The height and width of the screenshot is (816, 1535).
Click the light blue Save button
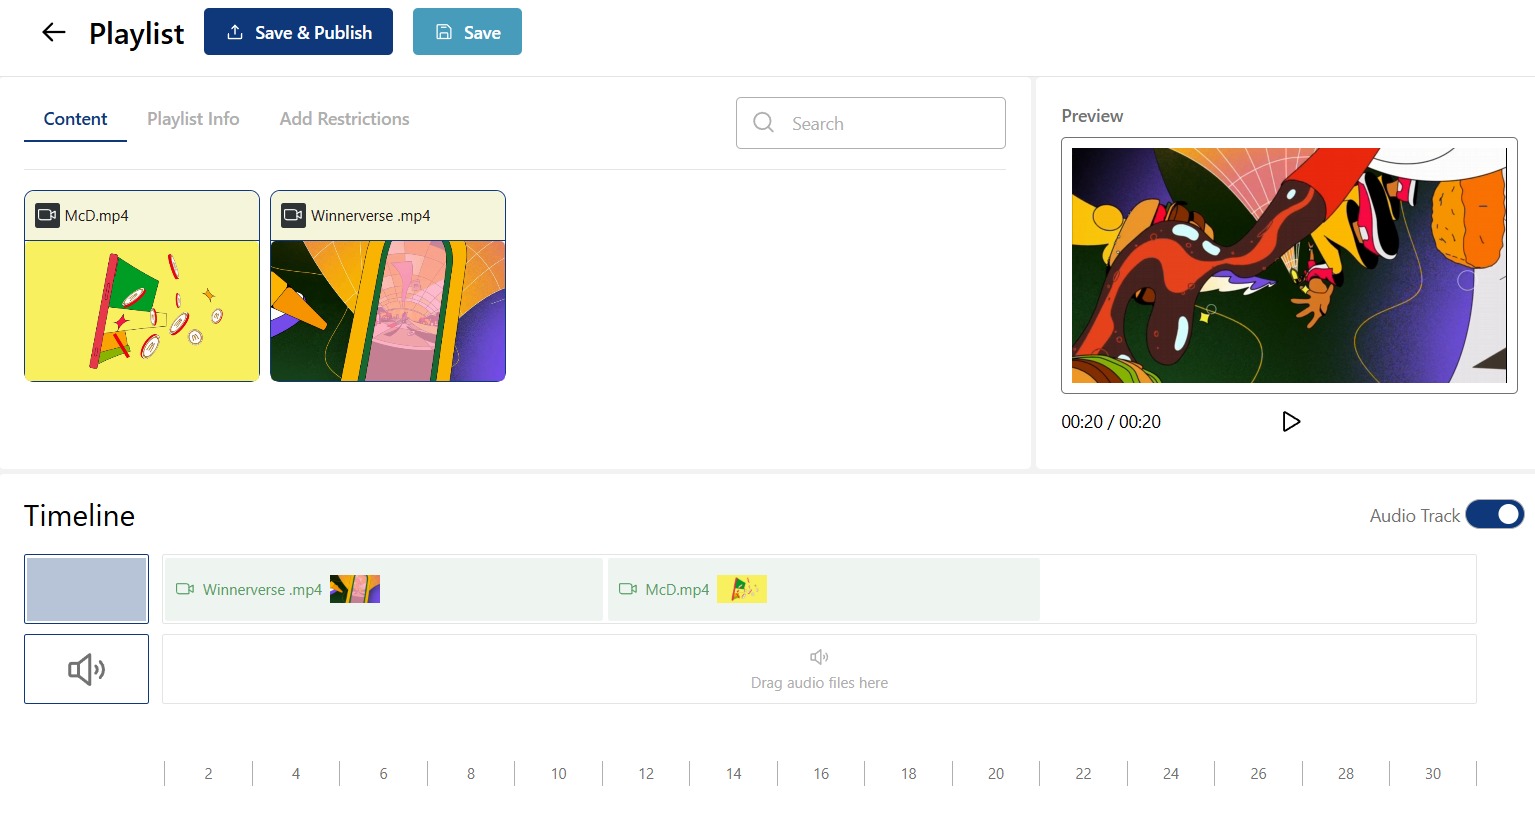pyautogui.click(x=467, y=32)
